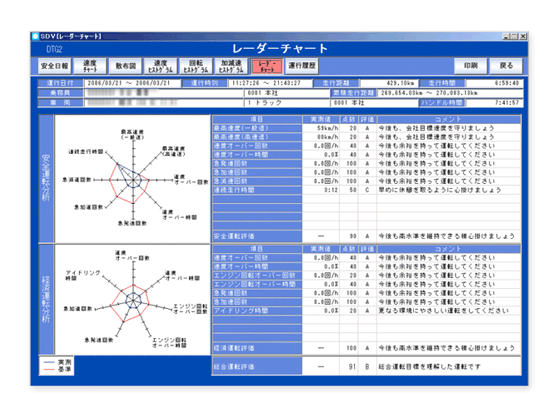The height and width of the screenshot is (420, 560).
Task: Click the 印刷 print button
Action: 471,66
